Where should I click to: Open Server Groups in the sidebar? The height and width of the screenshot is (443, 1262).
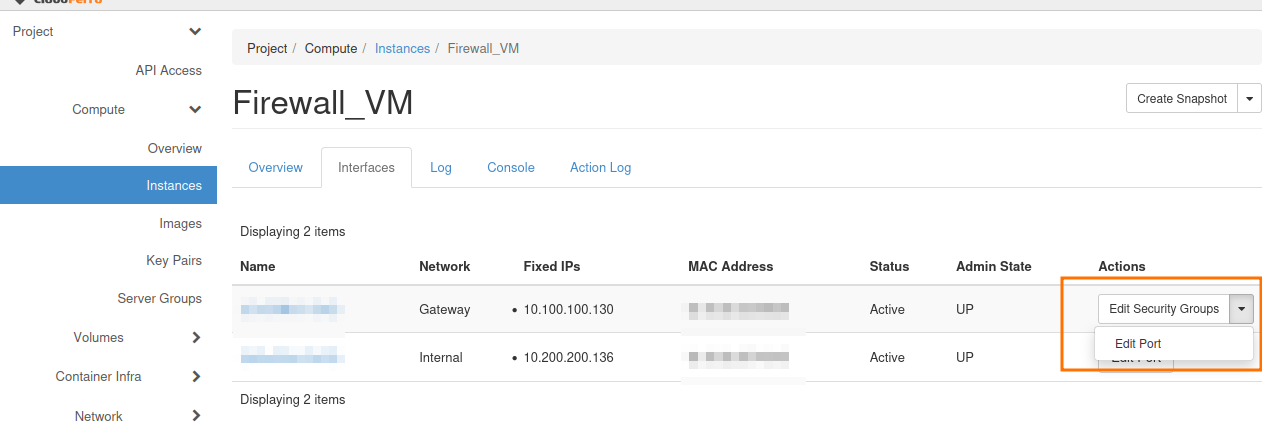[159, 299]
